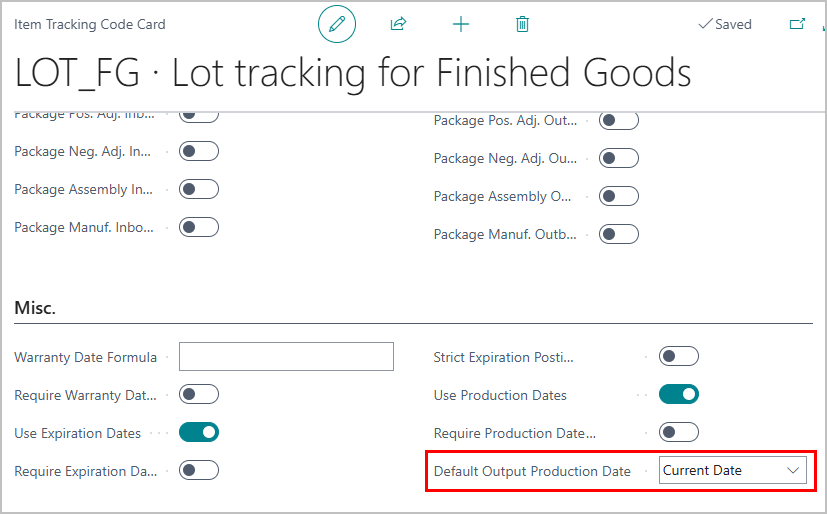Click the Use Production Dates label
Image resolution: width=827 pixels, height=514 pixels.
[500, 395]
